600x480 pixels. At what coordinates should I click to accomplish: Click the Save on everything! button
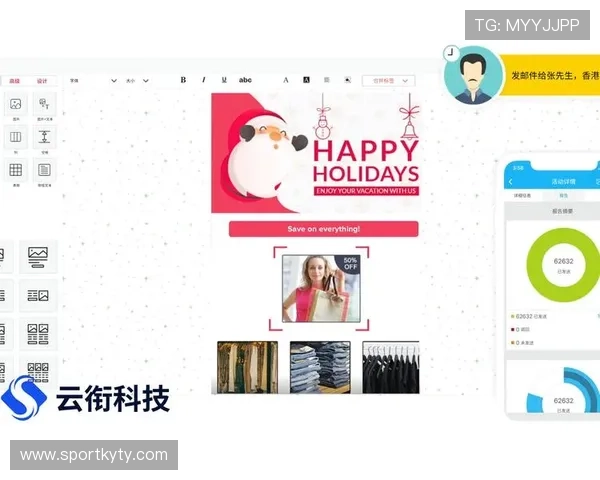[324, 229]
